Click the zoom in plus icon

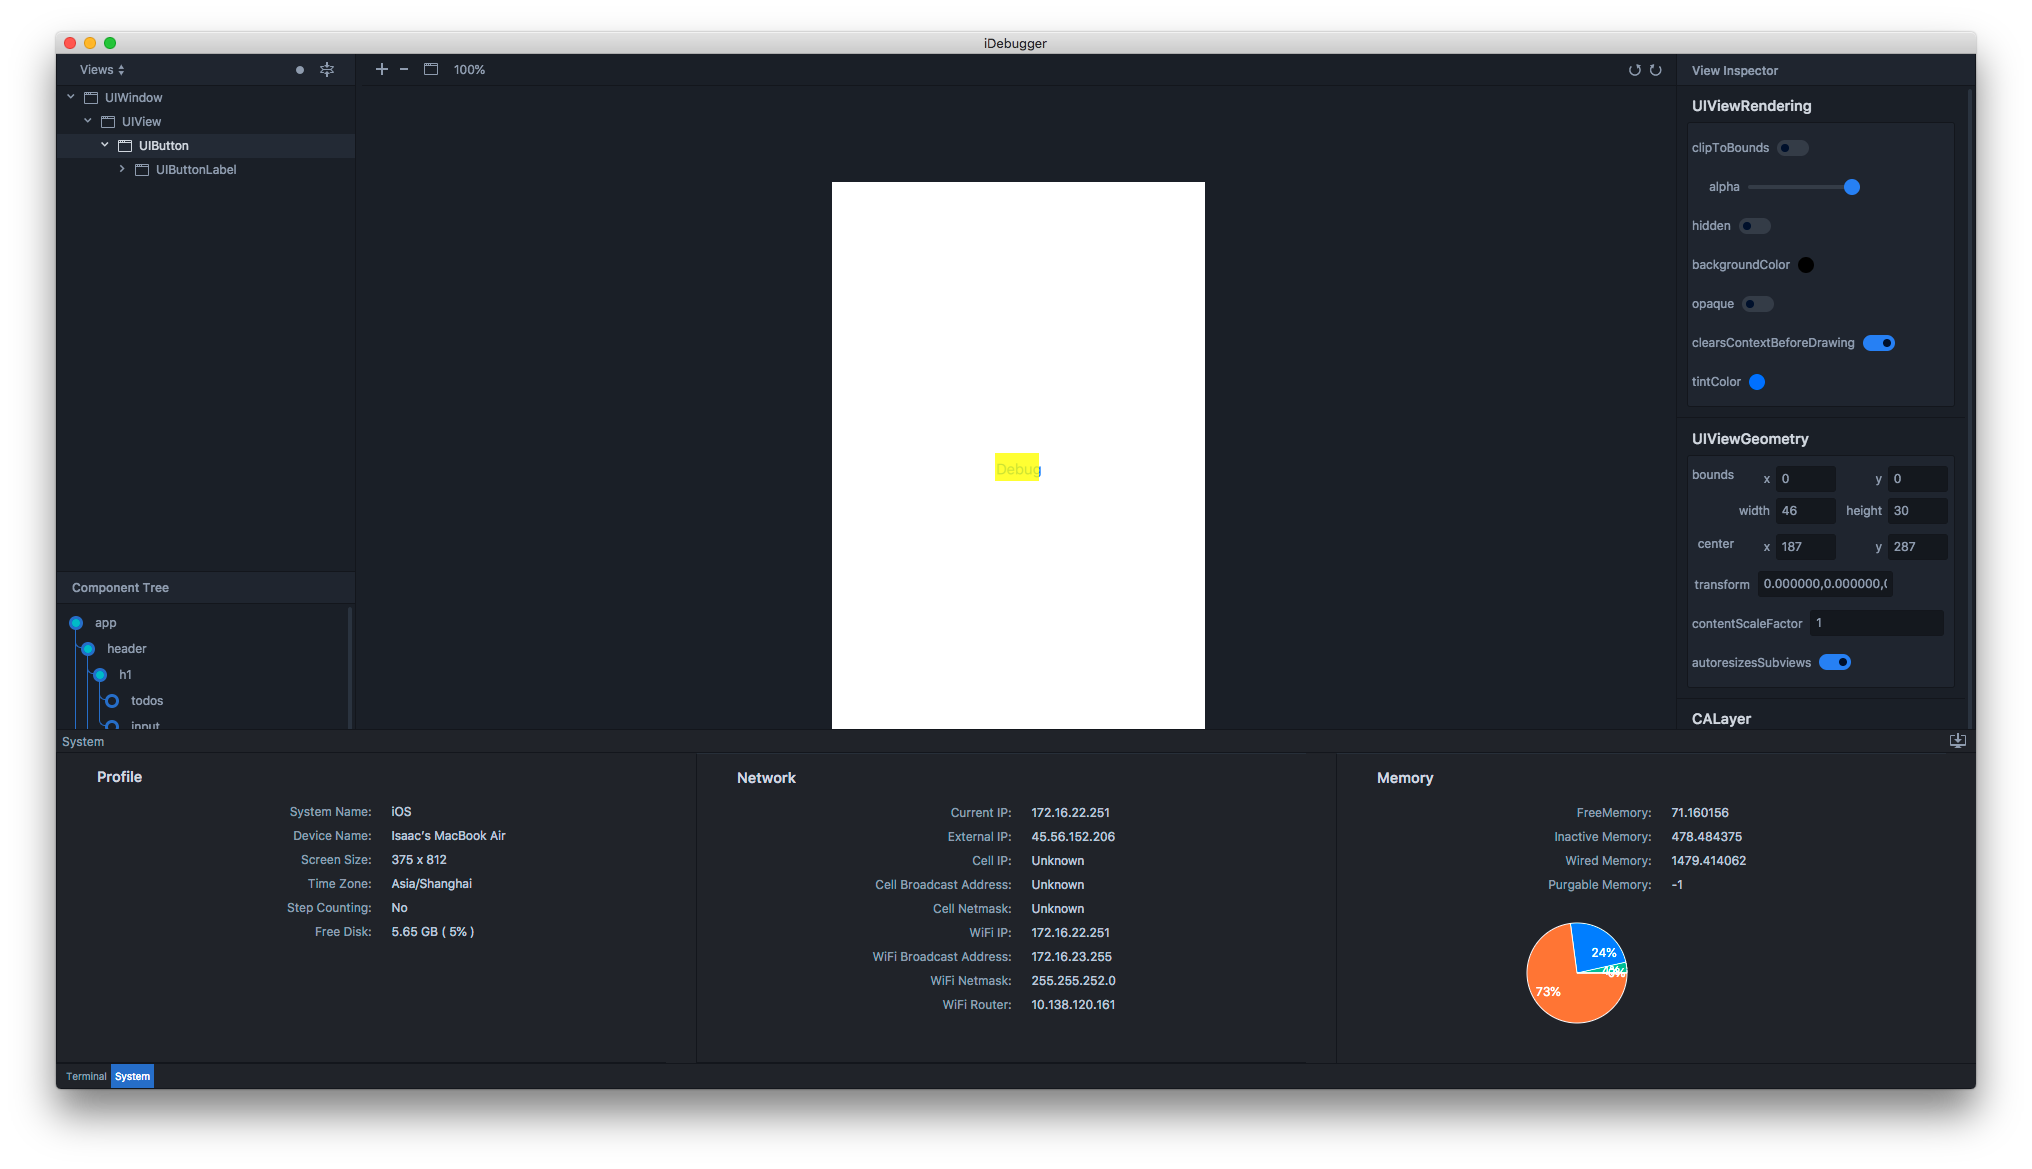[381, 69]
